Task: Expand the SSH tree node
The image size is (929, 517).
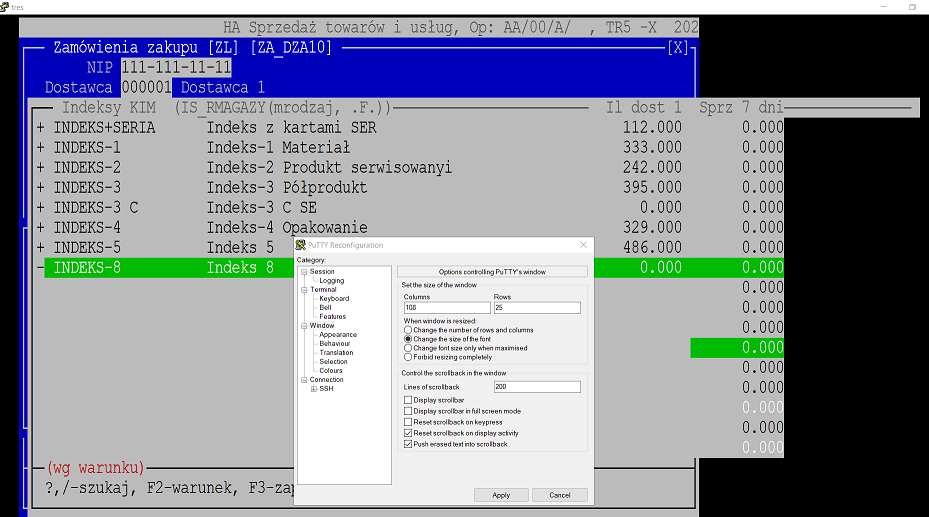Action: click(x=314, y=389)
